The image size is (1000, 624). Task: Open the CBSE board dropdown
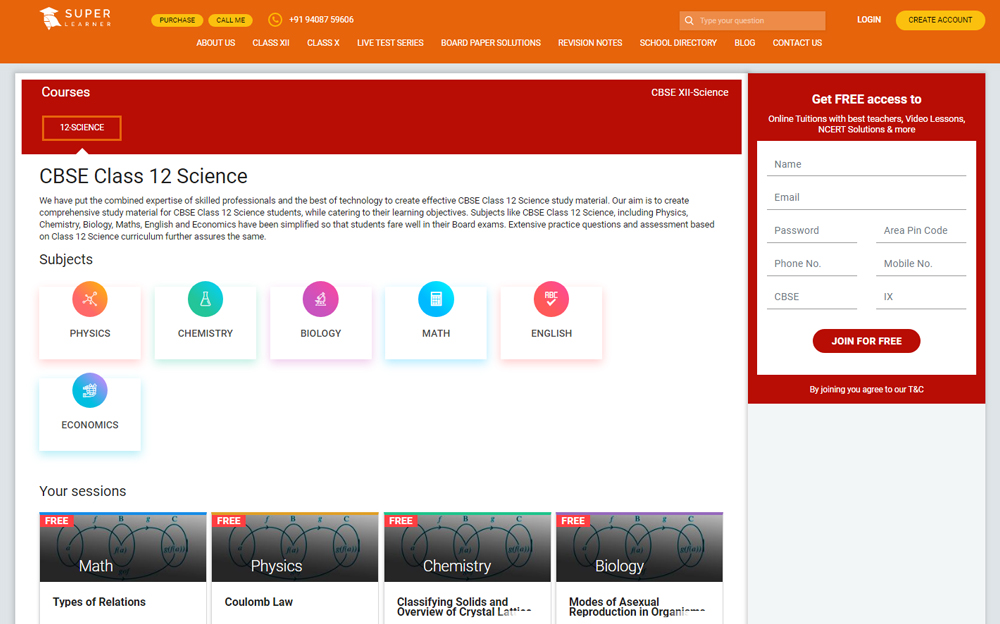(812, 297)
